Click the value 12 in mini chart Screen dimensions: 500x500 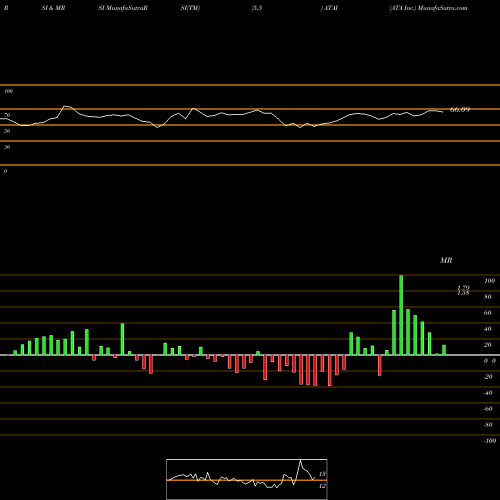coord(322,486)
